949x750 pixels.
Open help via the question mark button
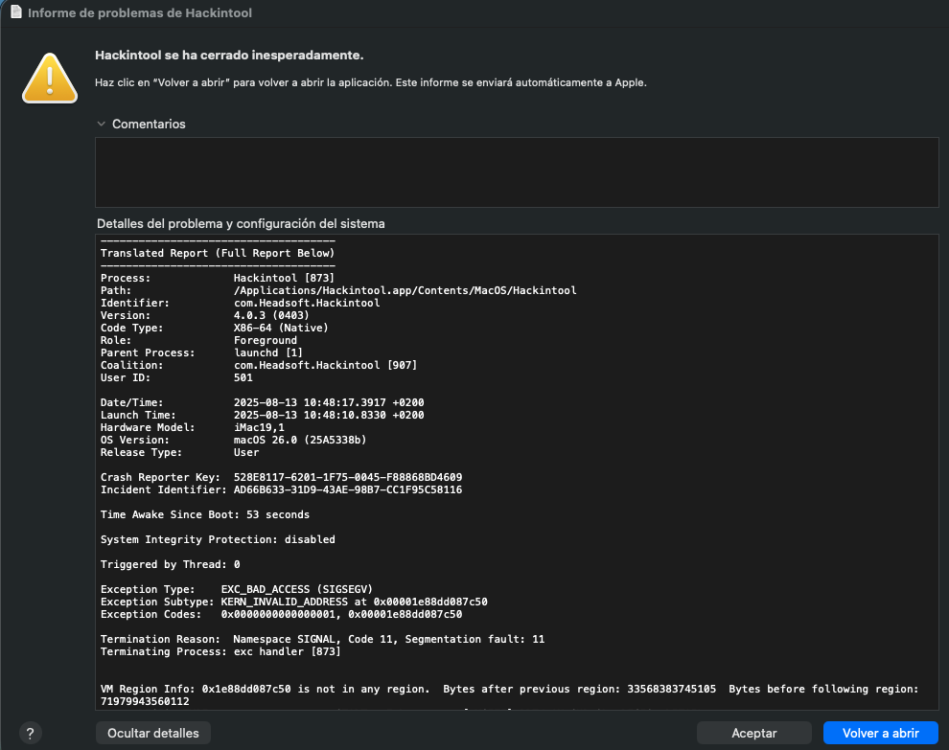pos(30,734)
